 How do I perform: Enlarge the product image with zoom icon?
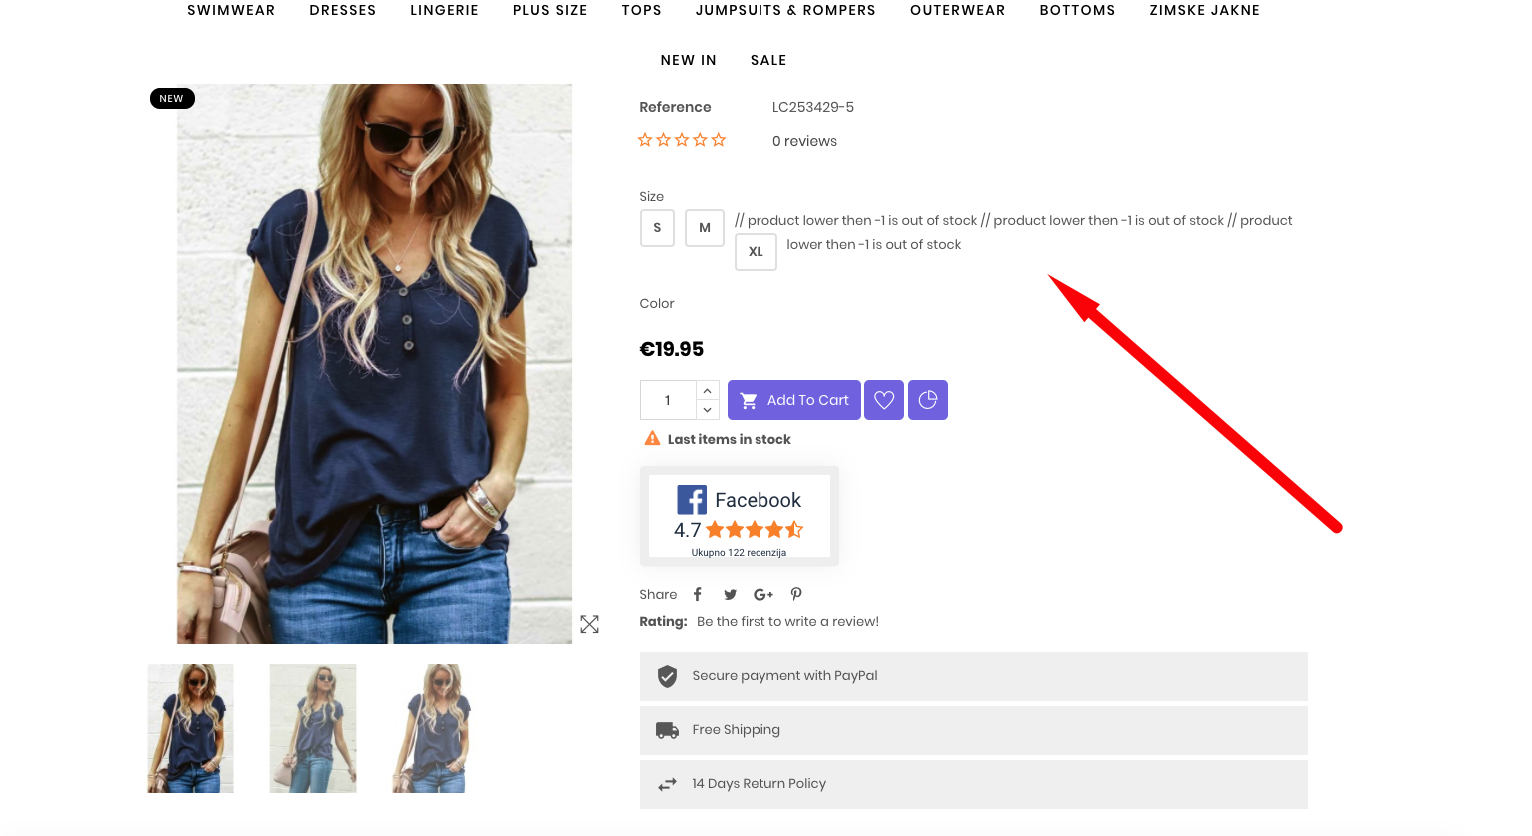click(590, 624)
